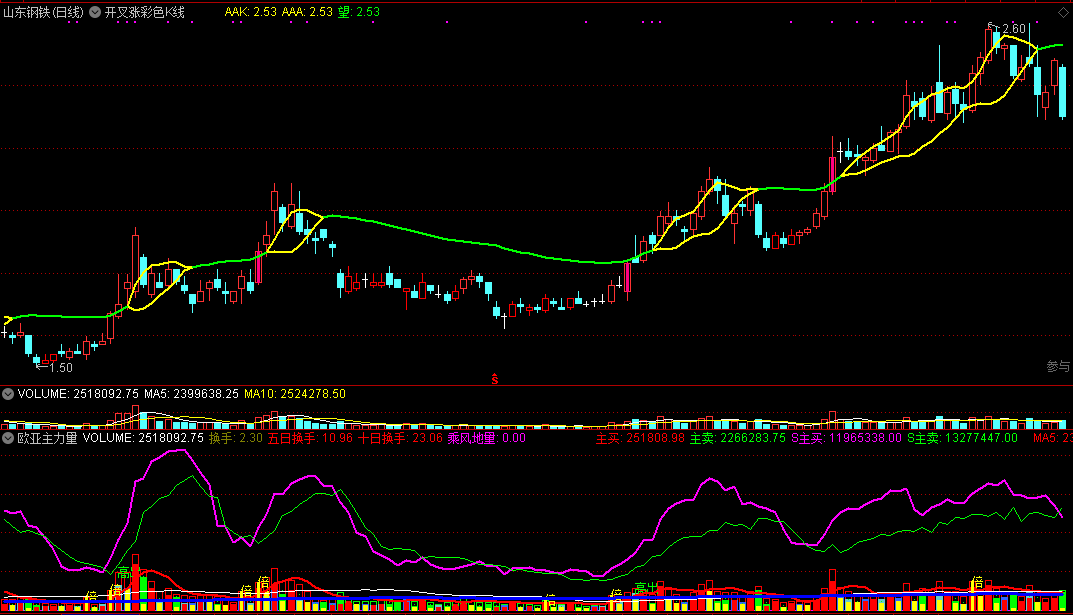The image size is (1073, 615).
Task: Select the 主买: 251808.98 value
Action: (x=640, y=438)
